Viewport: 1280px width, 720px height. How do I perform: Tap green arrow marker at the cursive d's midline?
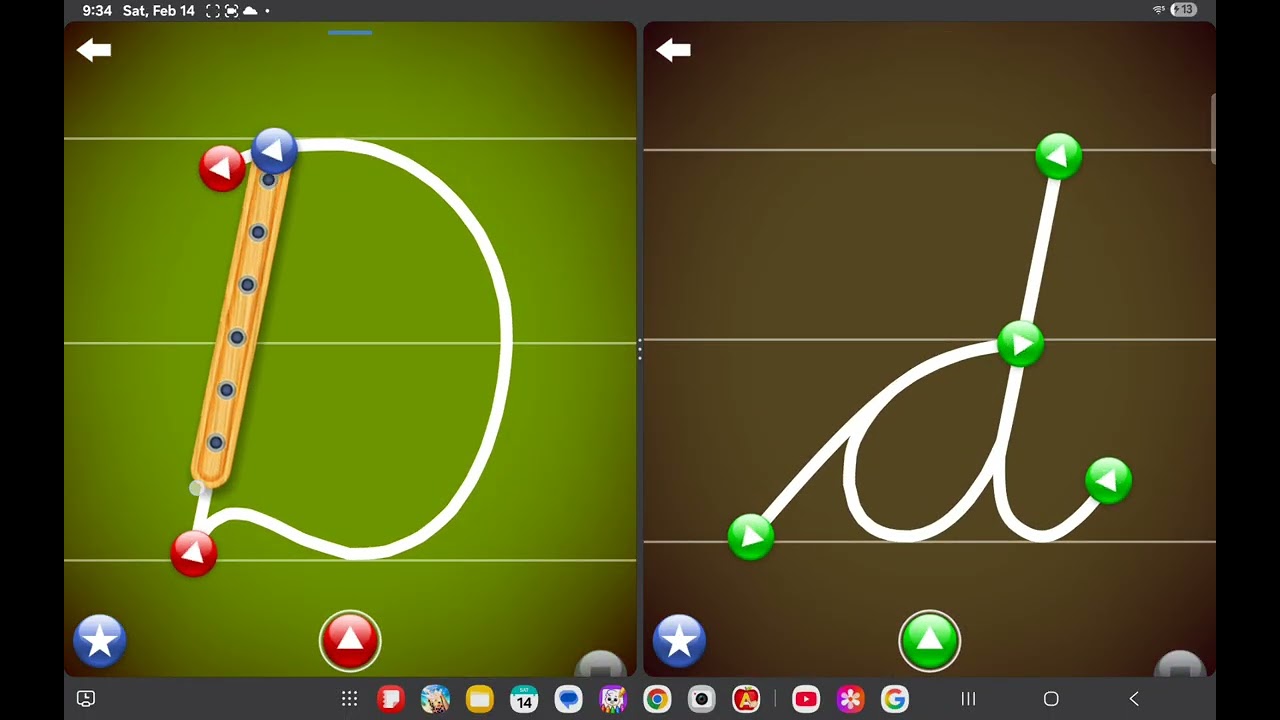(1020, 345)
